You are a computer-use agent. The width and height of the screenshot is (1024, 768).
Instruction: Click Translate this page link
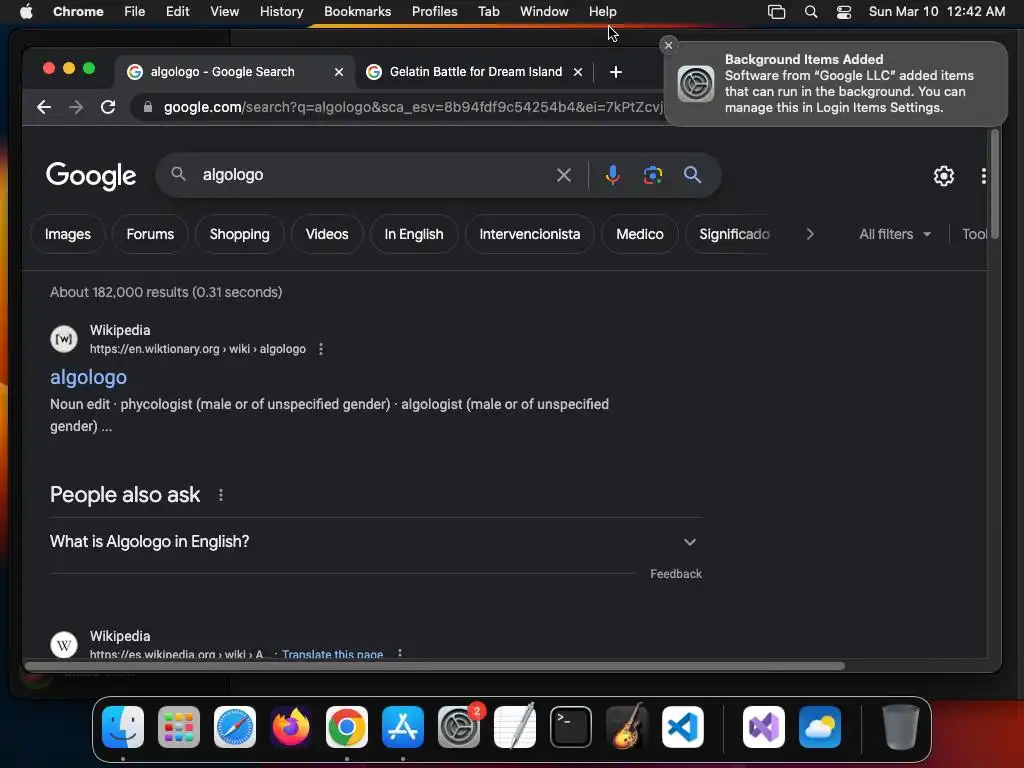332,654
